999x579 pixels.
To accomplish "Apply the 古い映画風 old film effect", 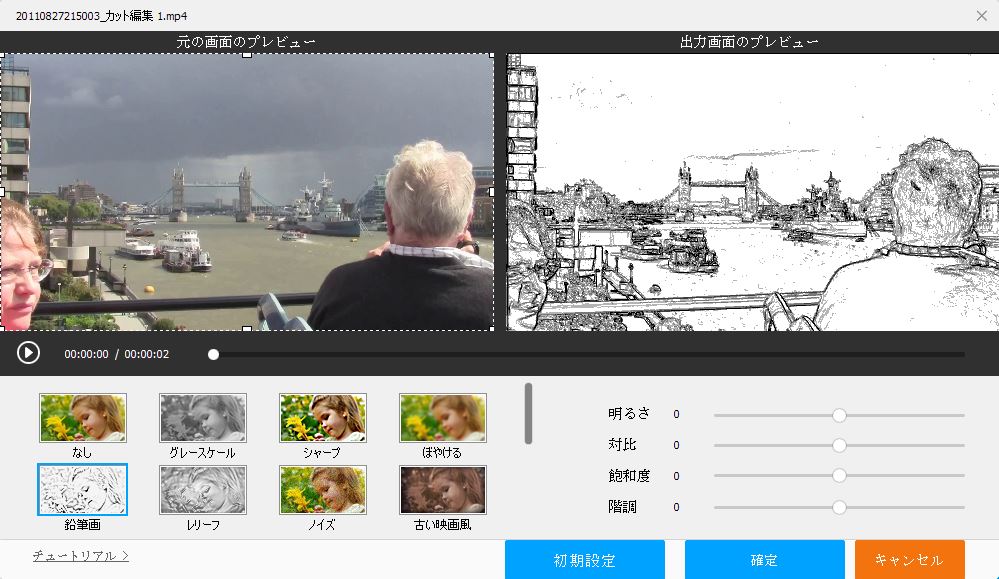I will click(442, 489).
